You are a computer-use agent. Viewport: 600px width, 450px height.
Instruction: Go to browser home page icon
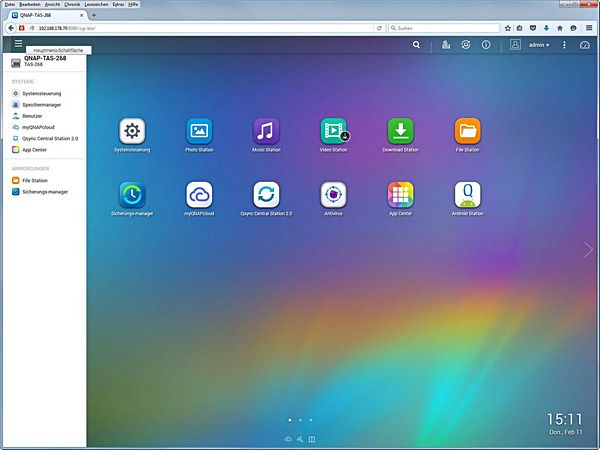point(560,28)
